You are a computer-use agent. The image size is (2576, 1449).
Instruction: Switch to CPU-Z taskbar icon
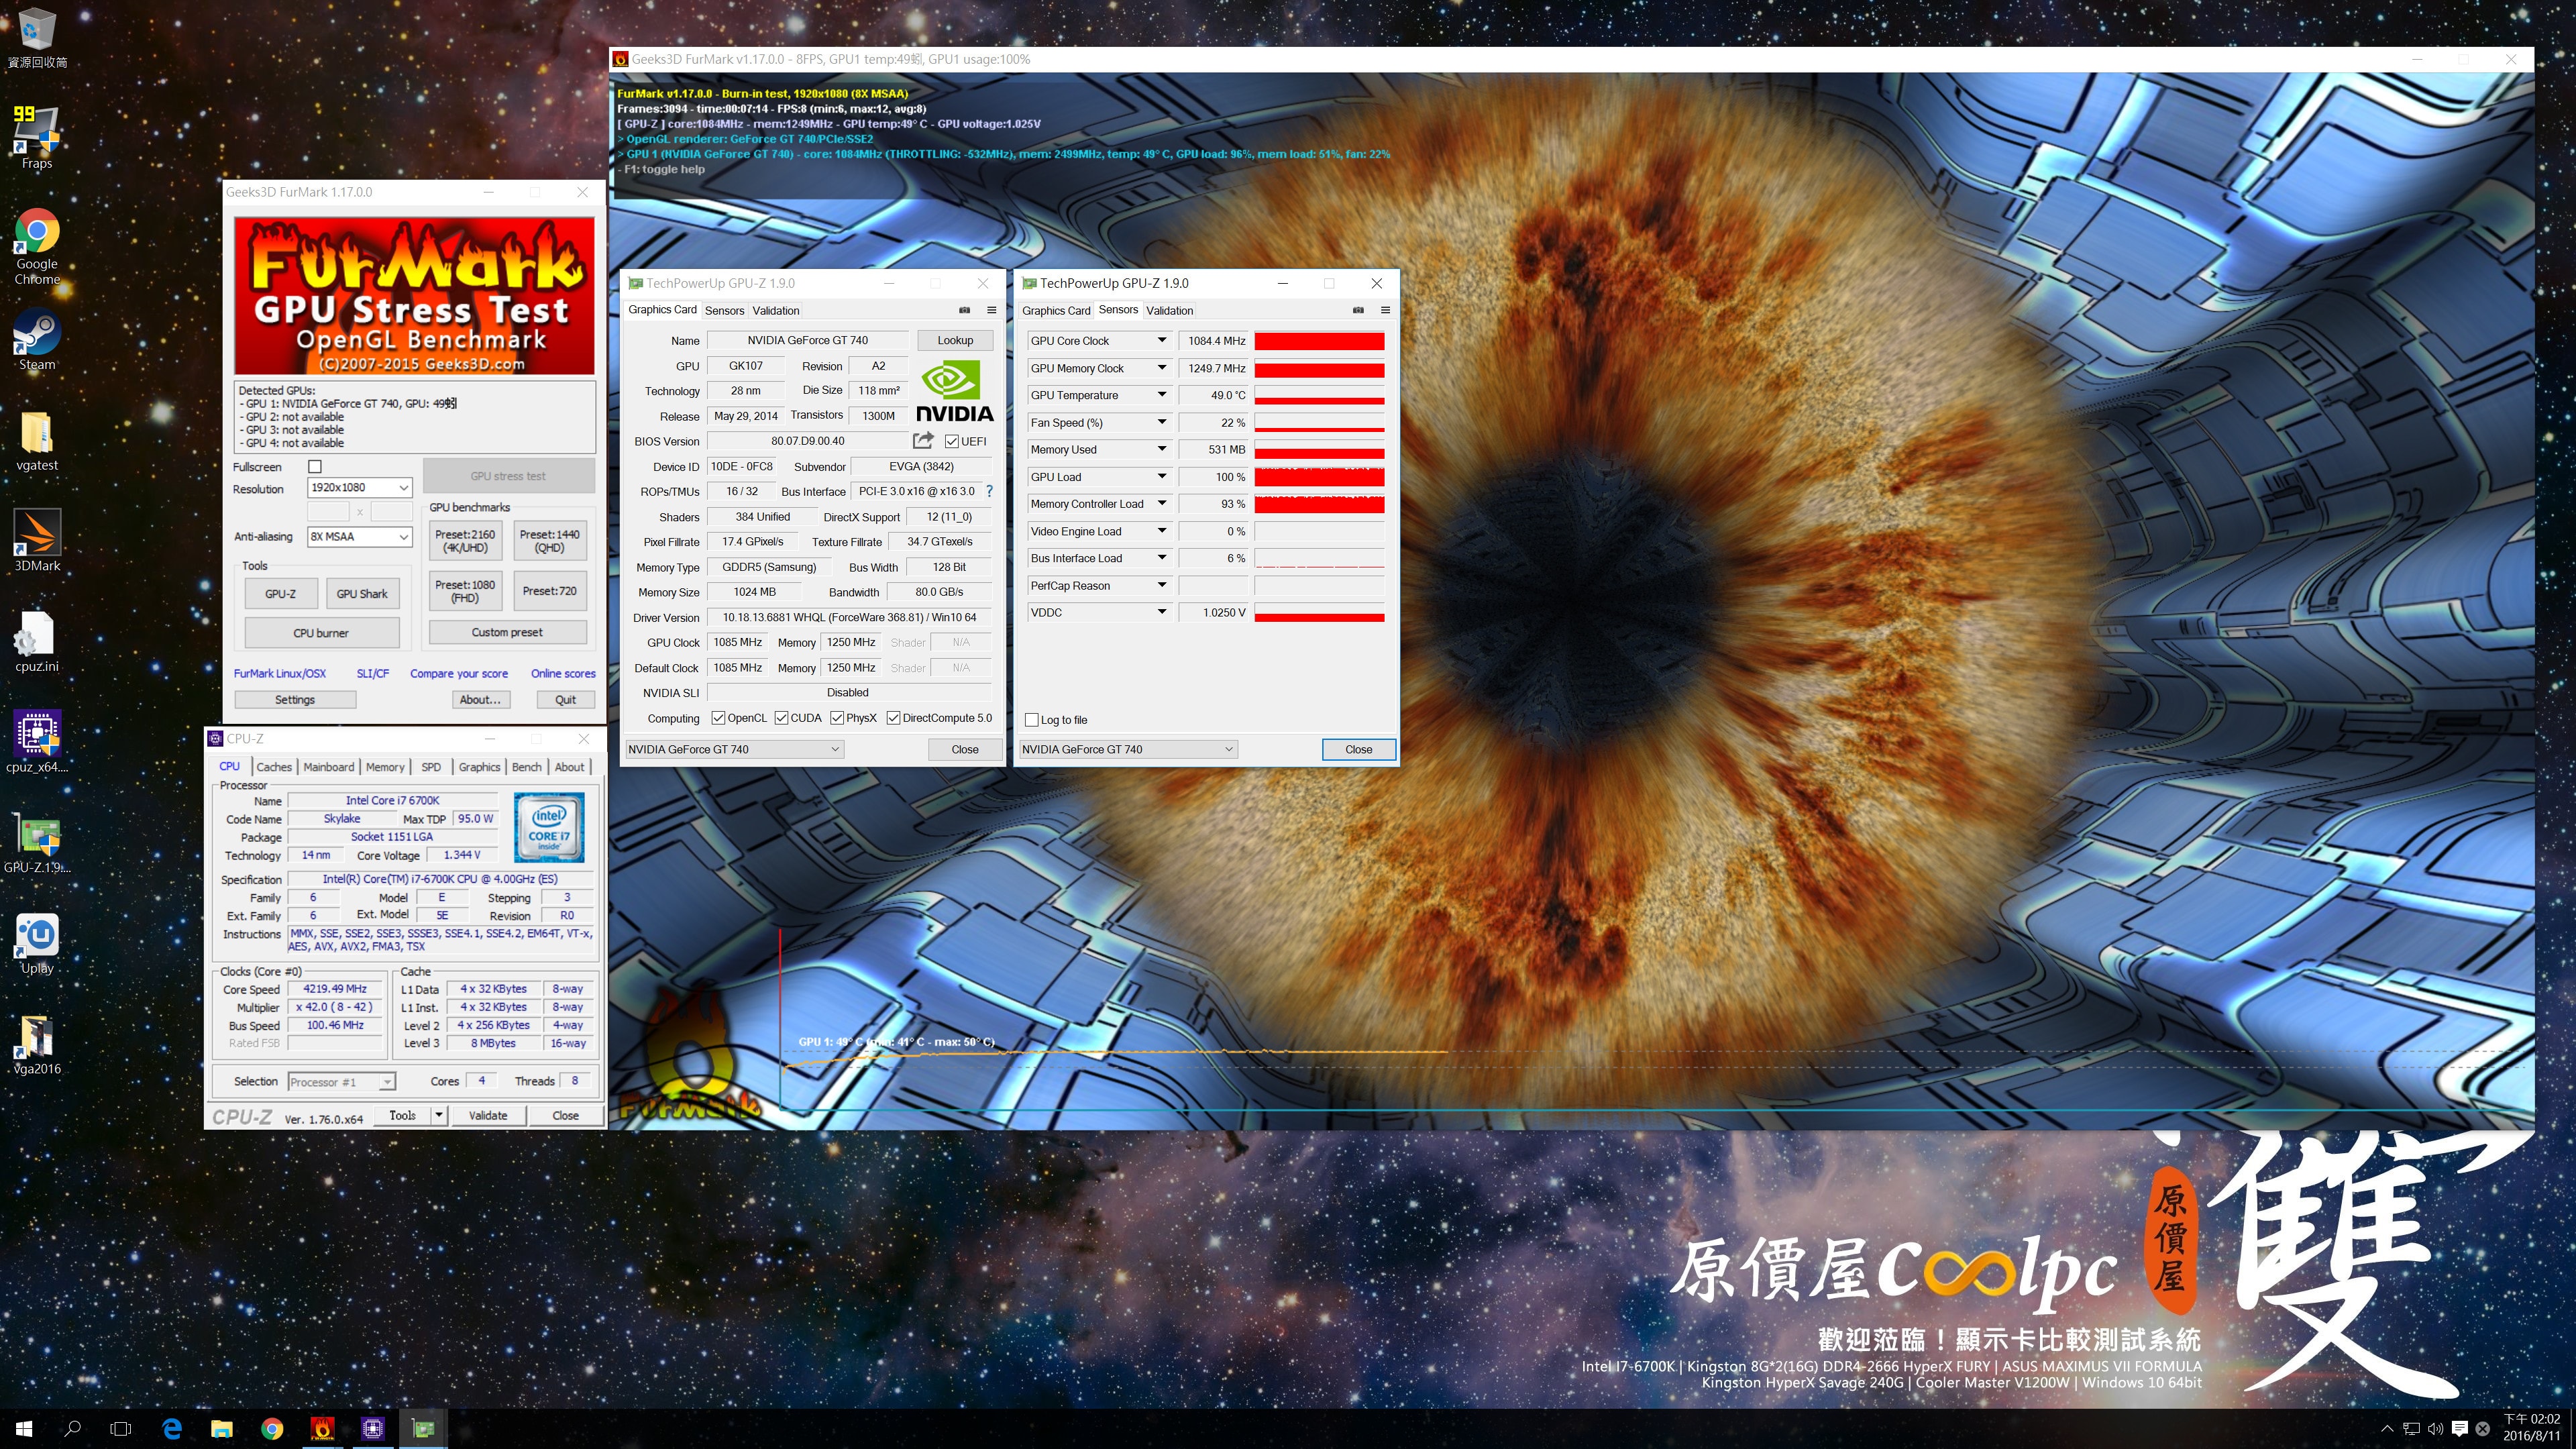(x=372, y=1429)
